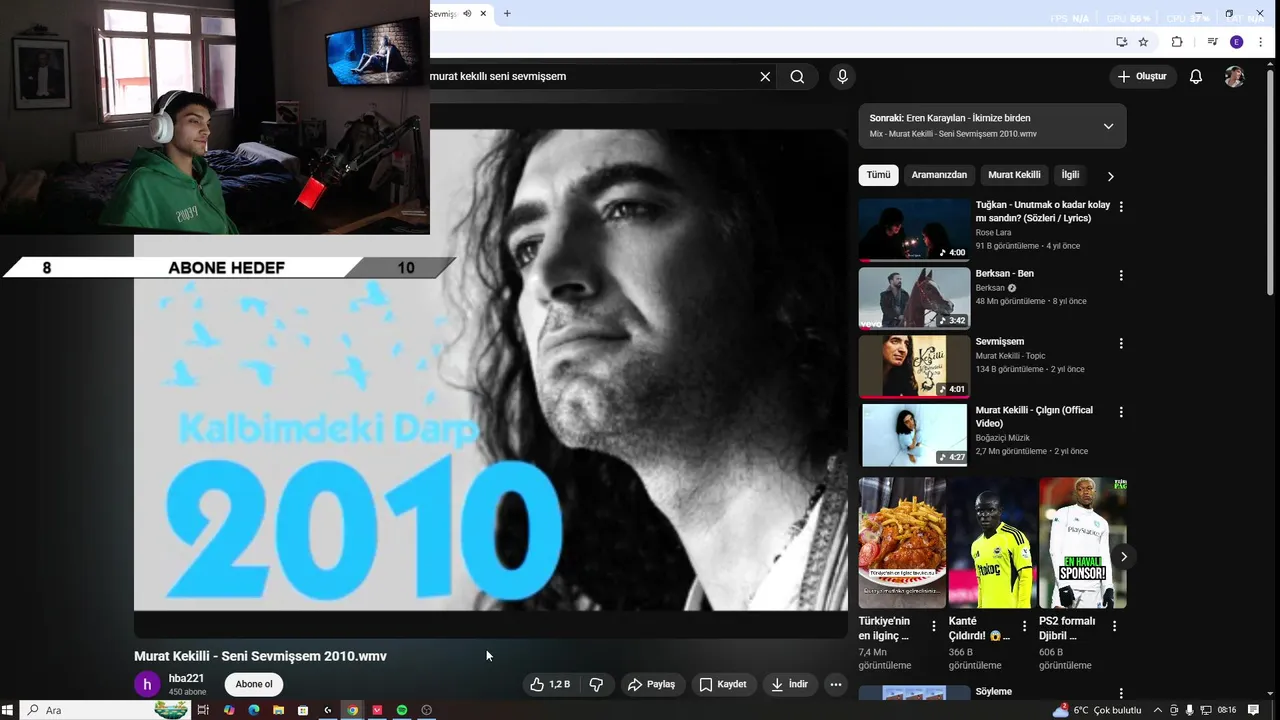
Task: Show more filter chips with arrow
Action: click(x=1110, y=176)
